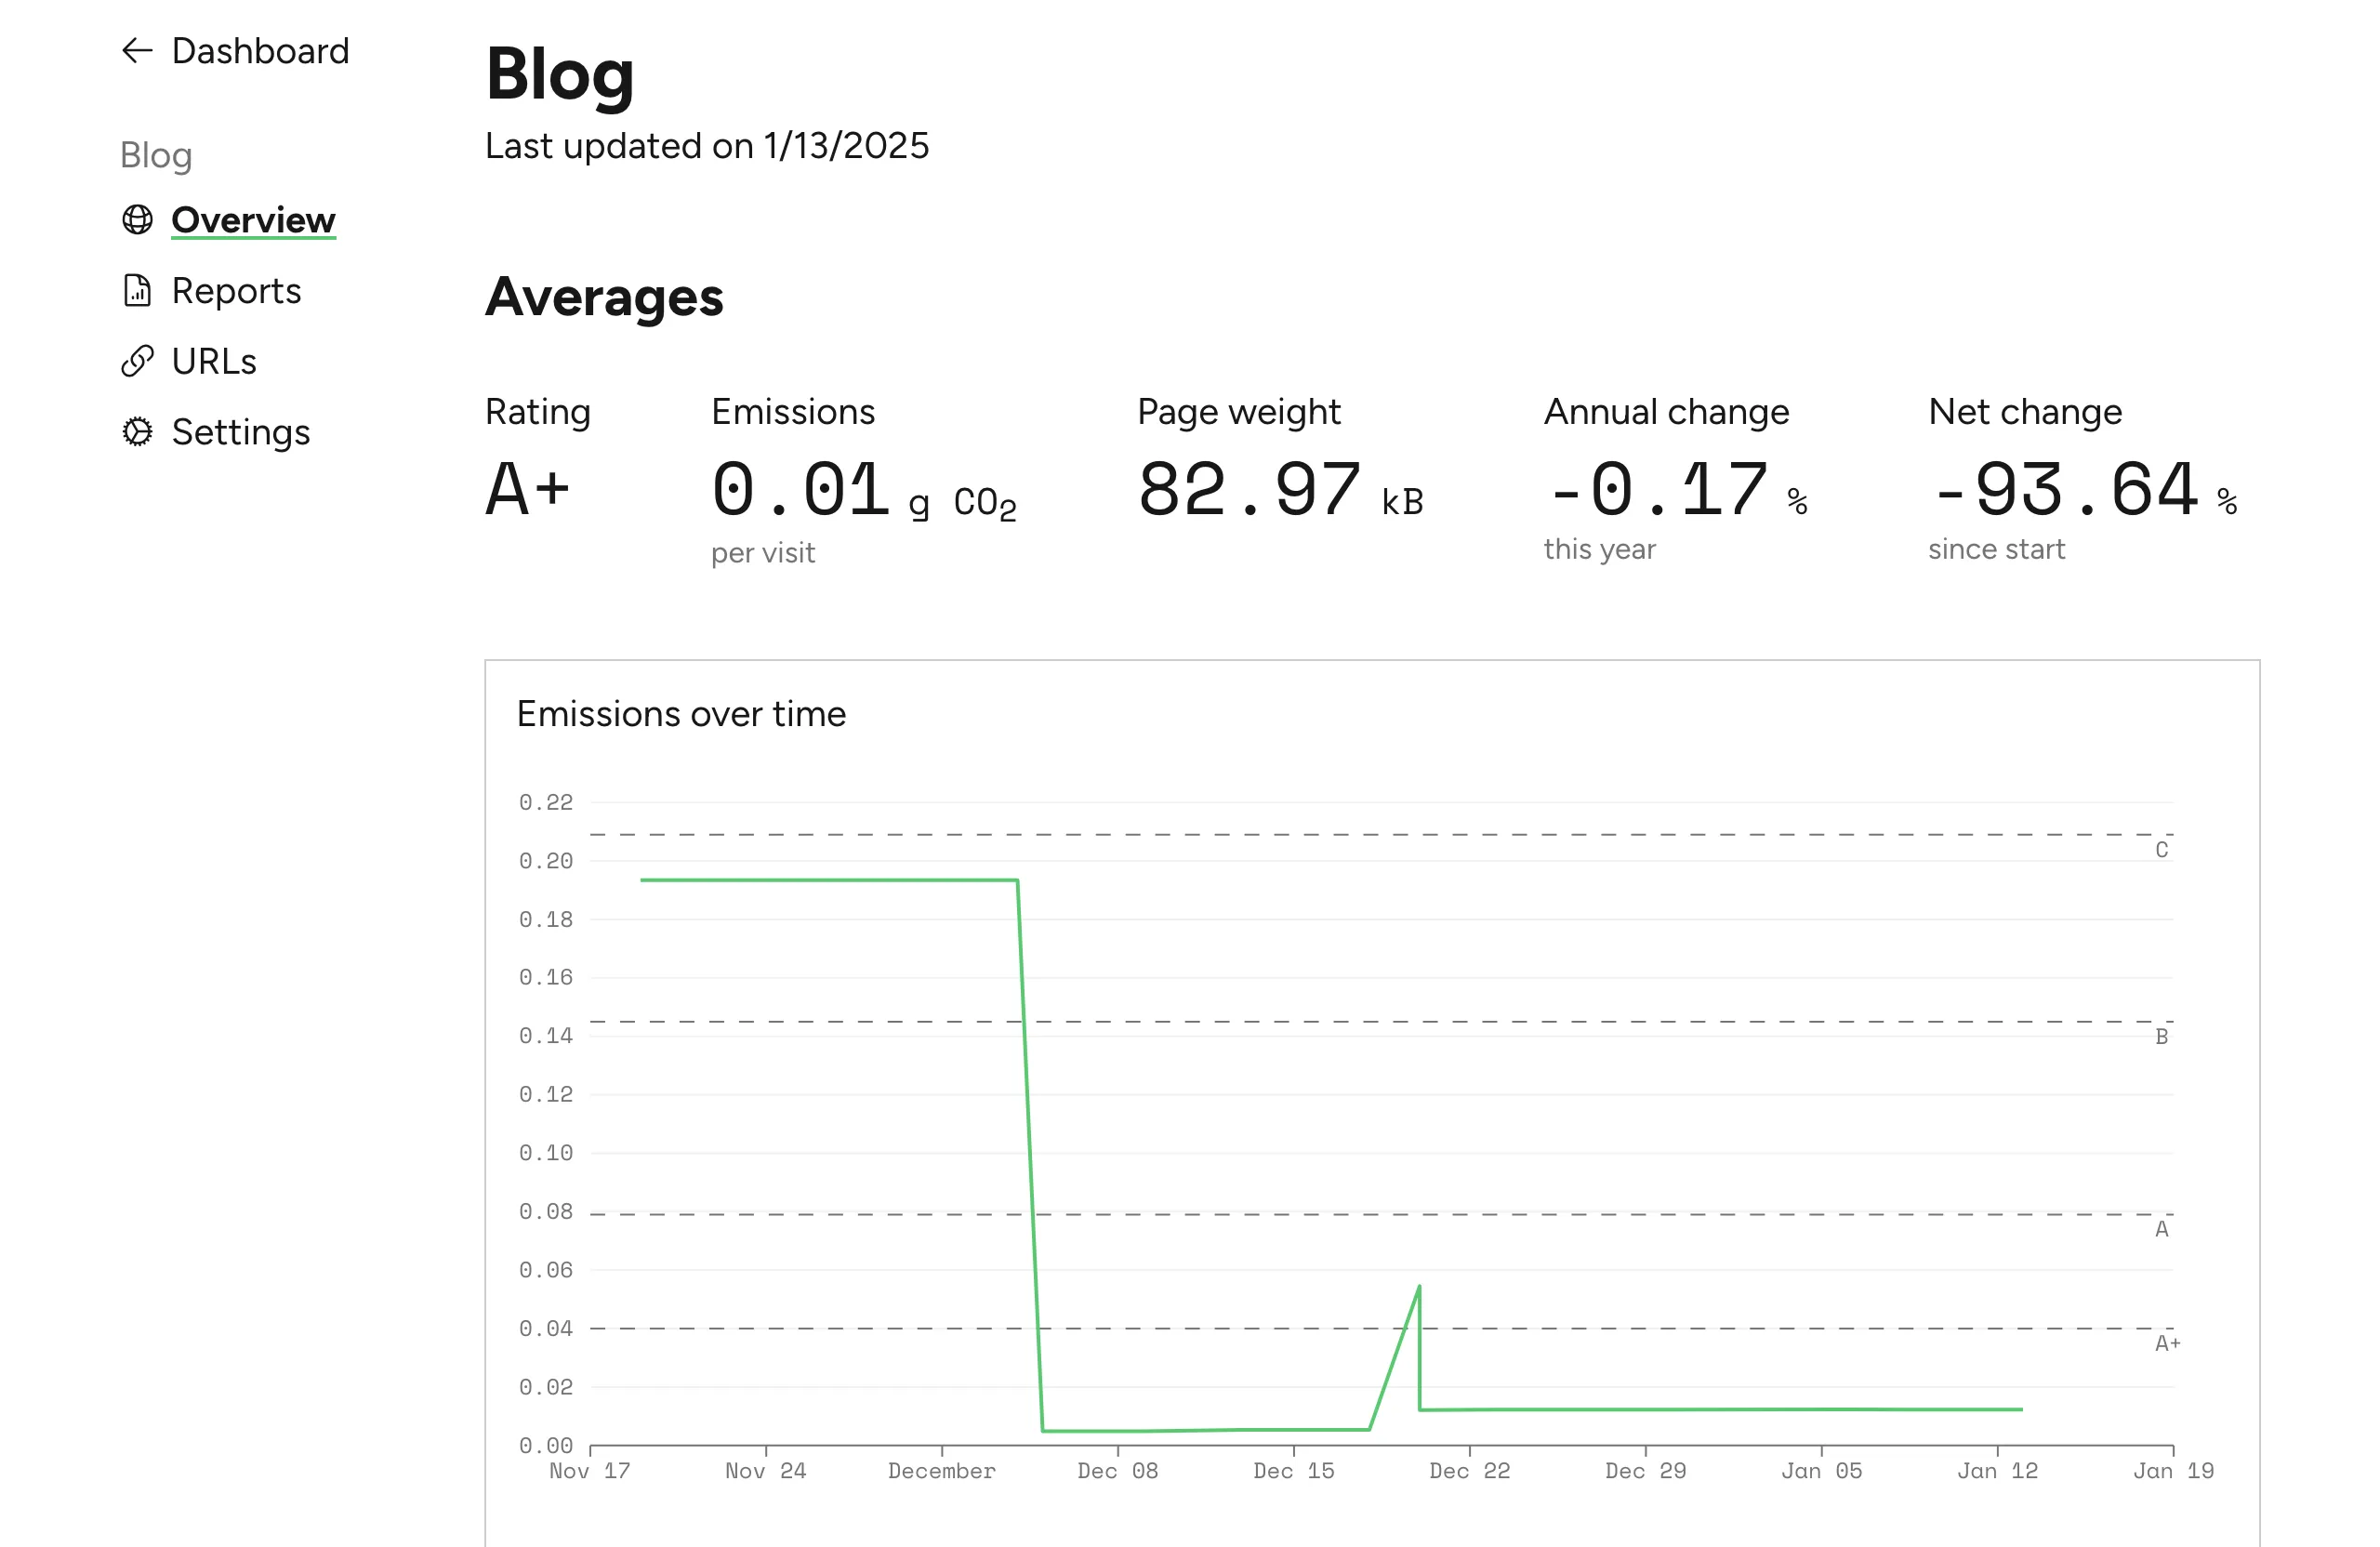This screenshot has width=2380, height=1547.
Task: Click the last updated date text
Action: click(x=707, y=146)
